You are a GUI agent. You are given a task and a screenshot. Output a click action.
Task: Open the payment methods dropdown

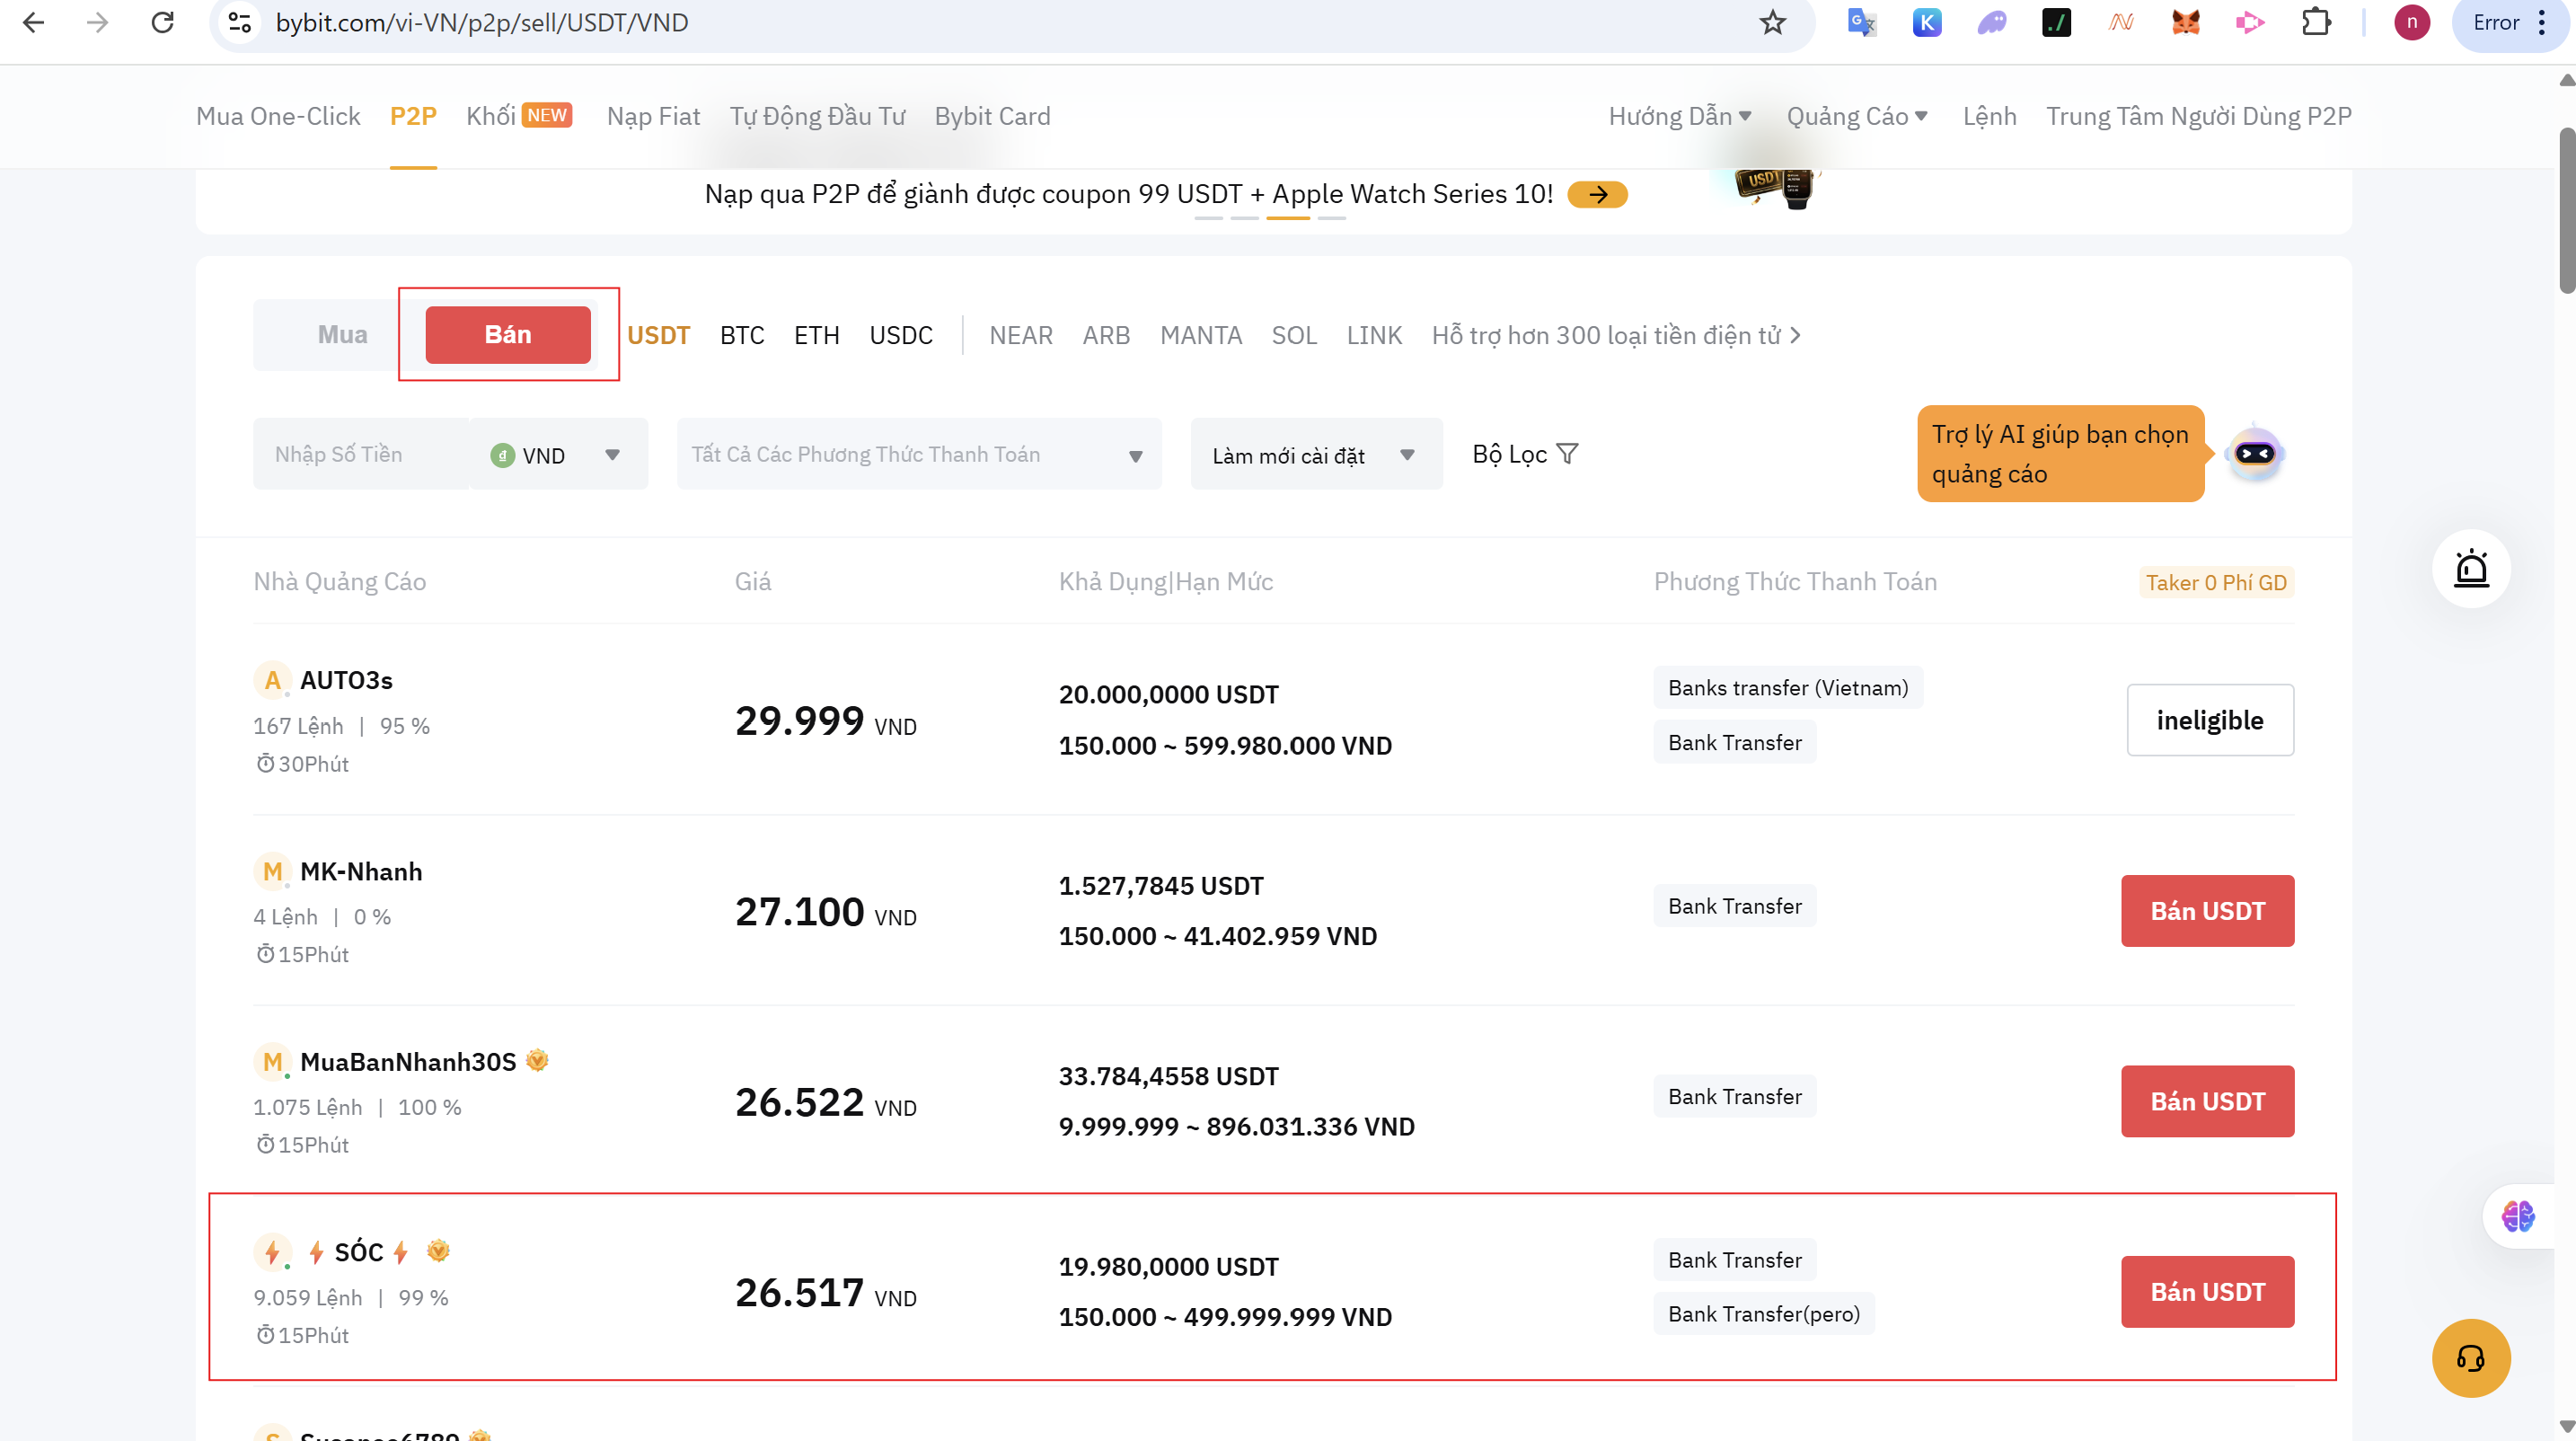tap(918, 455)
